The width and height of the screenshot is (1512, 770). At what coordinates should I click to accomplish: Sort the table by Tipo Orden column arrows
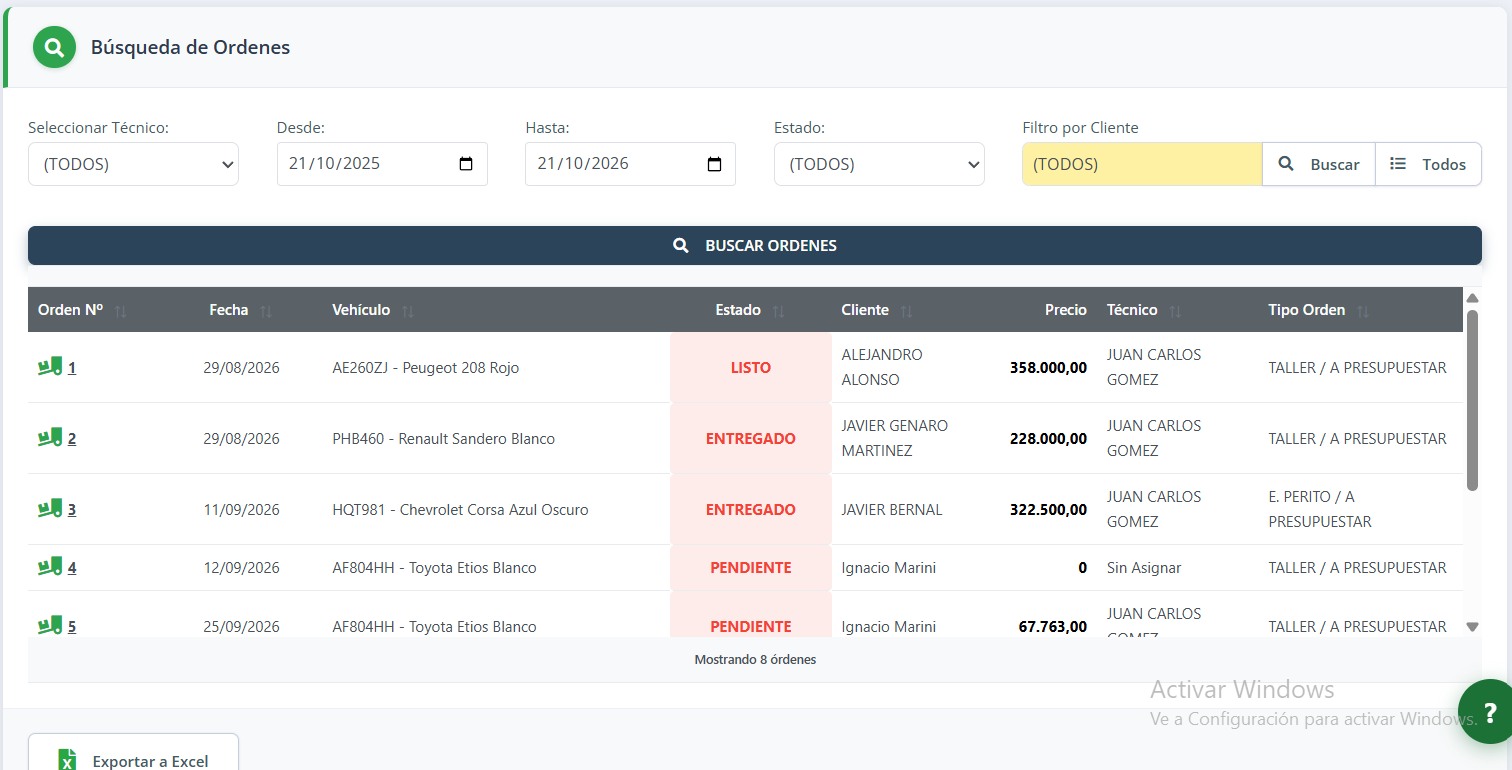(1363, 311)
